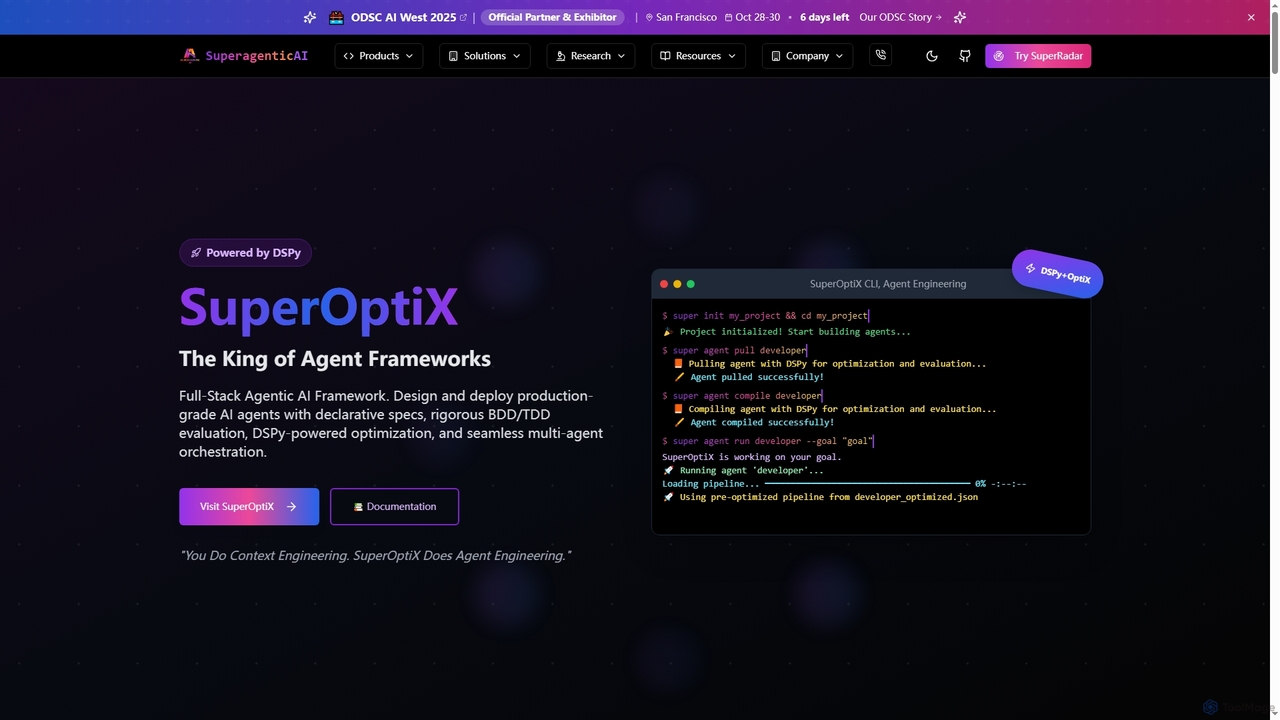Click the 'Agent pulled successfully!' line

coord(750,377)
